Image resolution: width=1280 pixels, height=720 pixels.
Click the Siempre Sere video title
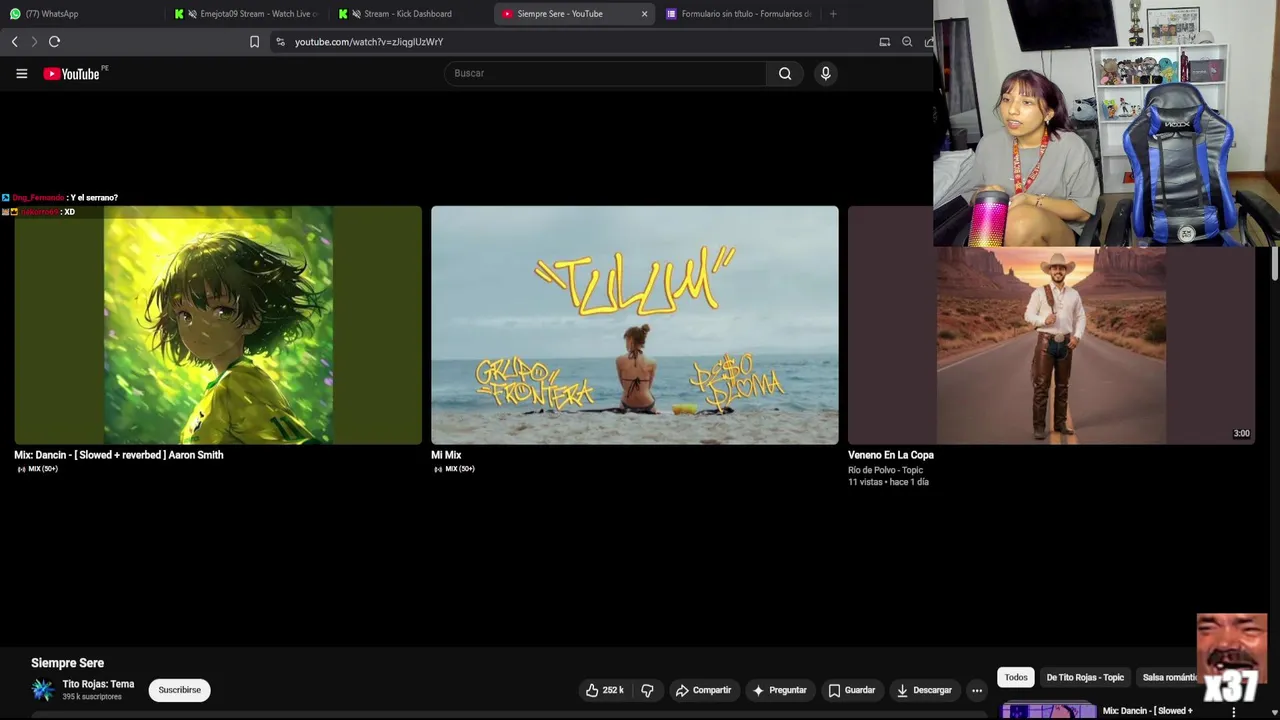[x=67, y=663]
